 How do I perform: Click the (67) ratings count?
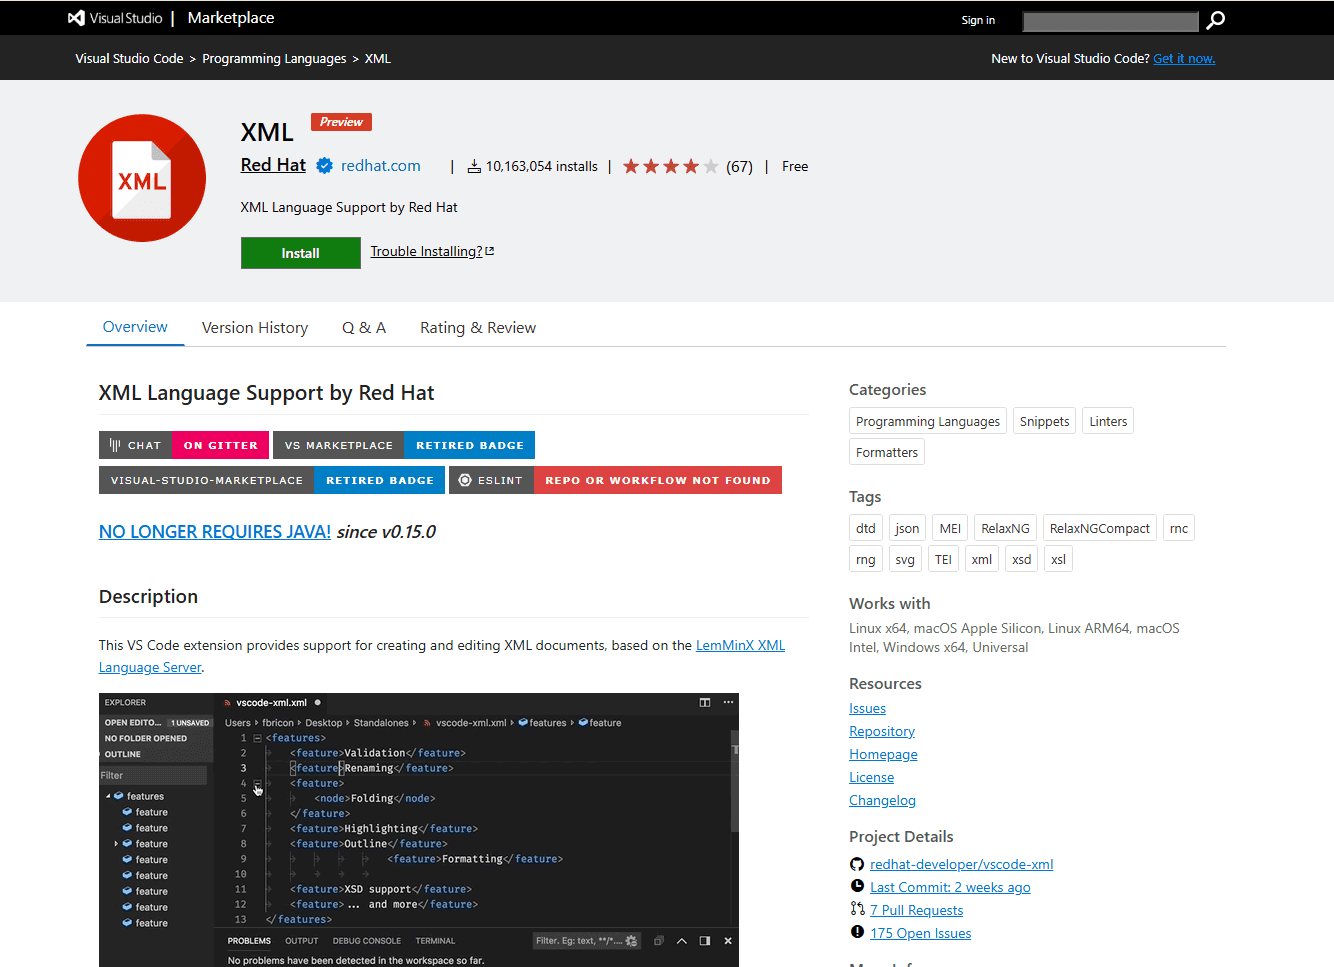pyautogui.click(x=739, y=166)
